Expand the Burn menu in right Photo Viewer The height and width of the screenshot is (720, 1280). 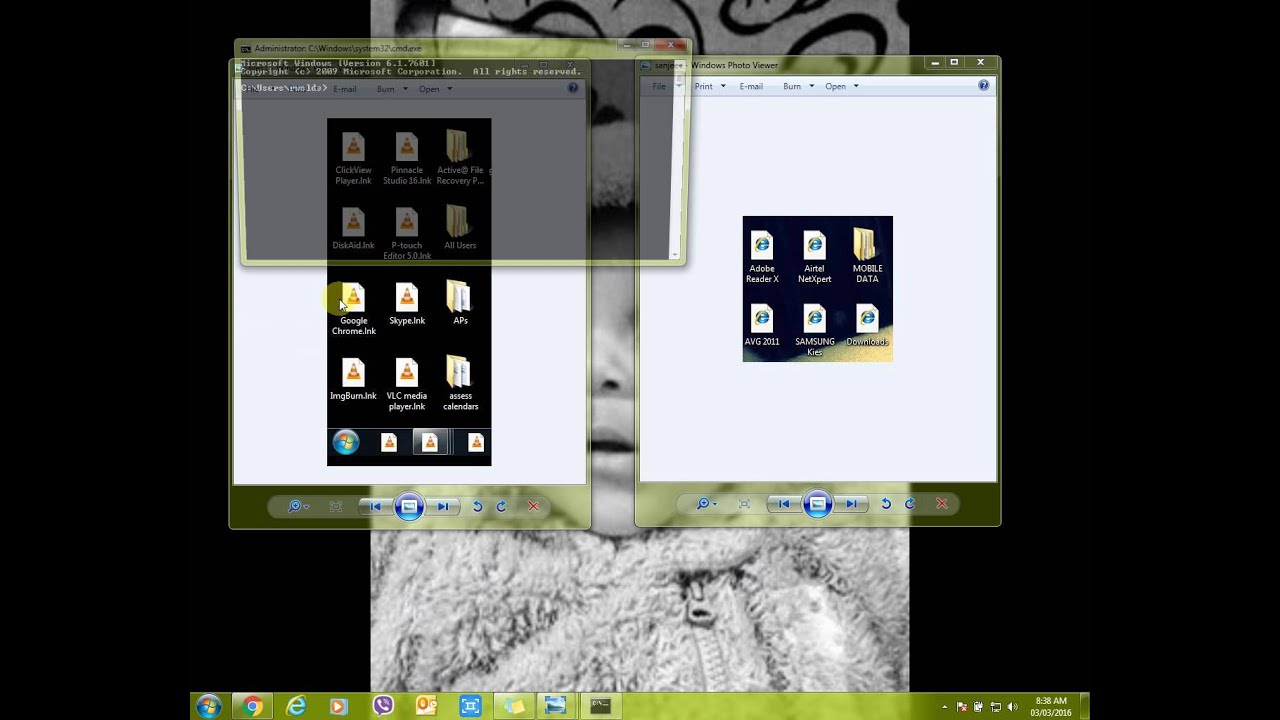(x=797, y=86)
